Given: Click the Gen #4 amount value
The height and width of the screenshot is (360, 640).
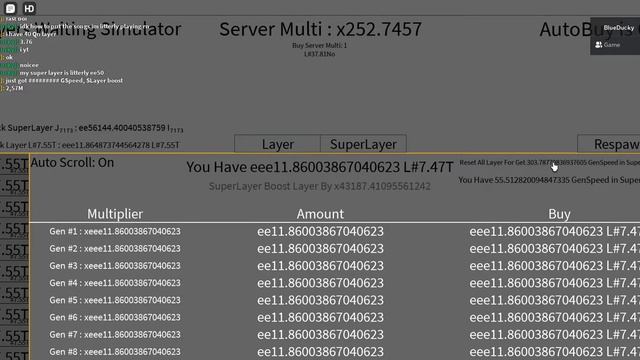Looking at the screenshot, I should 320,283.
